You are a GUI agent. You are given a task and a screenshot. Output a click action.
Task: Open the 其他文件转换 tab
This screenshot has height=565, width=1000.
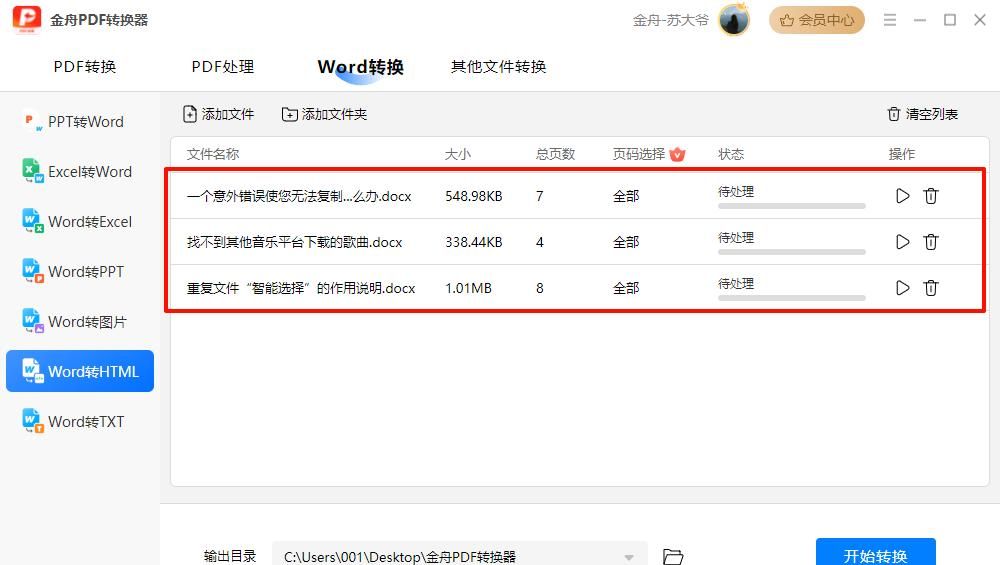pos(498,67)
